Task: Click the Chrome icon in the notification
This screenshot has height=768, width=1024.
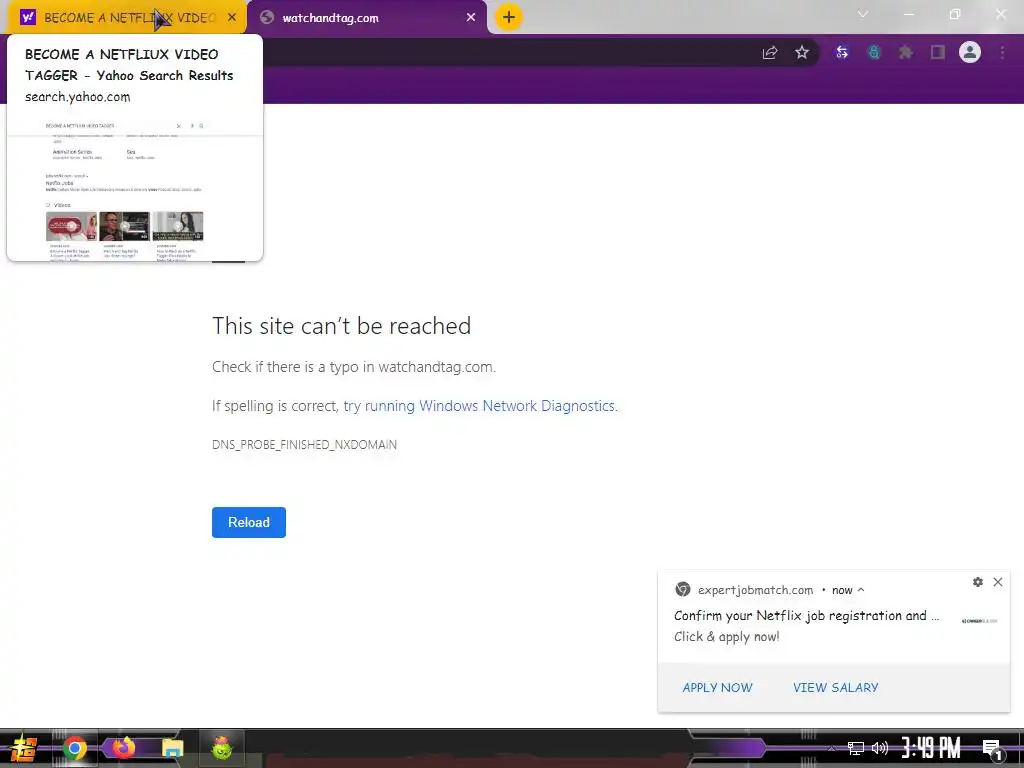Action: pos(682,589)
